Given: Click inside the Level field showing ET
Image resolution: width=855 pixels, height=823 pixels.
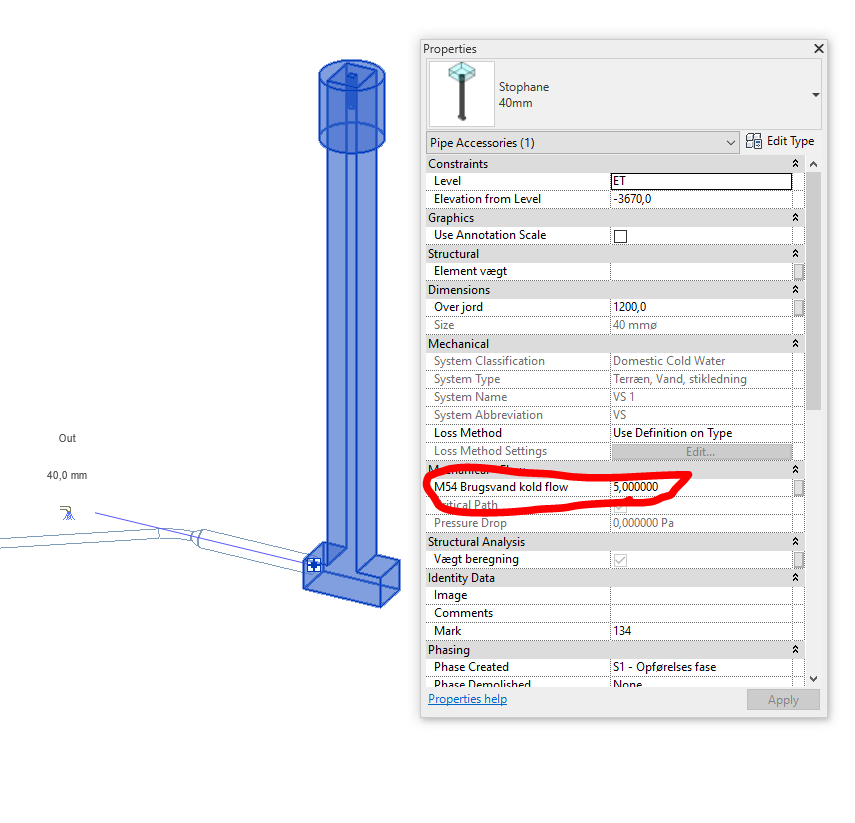Looking at the screenshot, I should [x=700, y=181].
